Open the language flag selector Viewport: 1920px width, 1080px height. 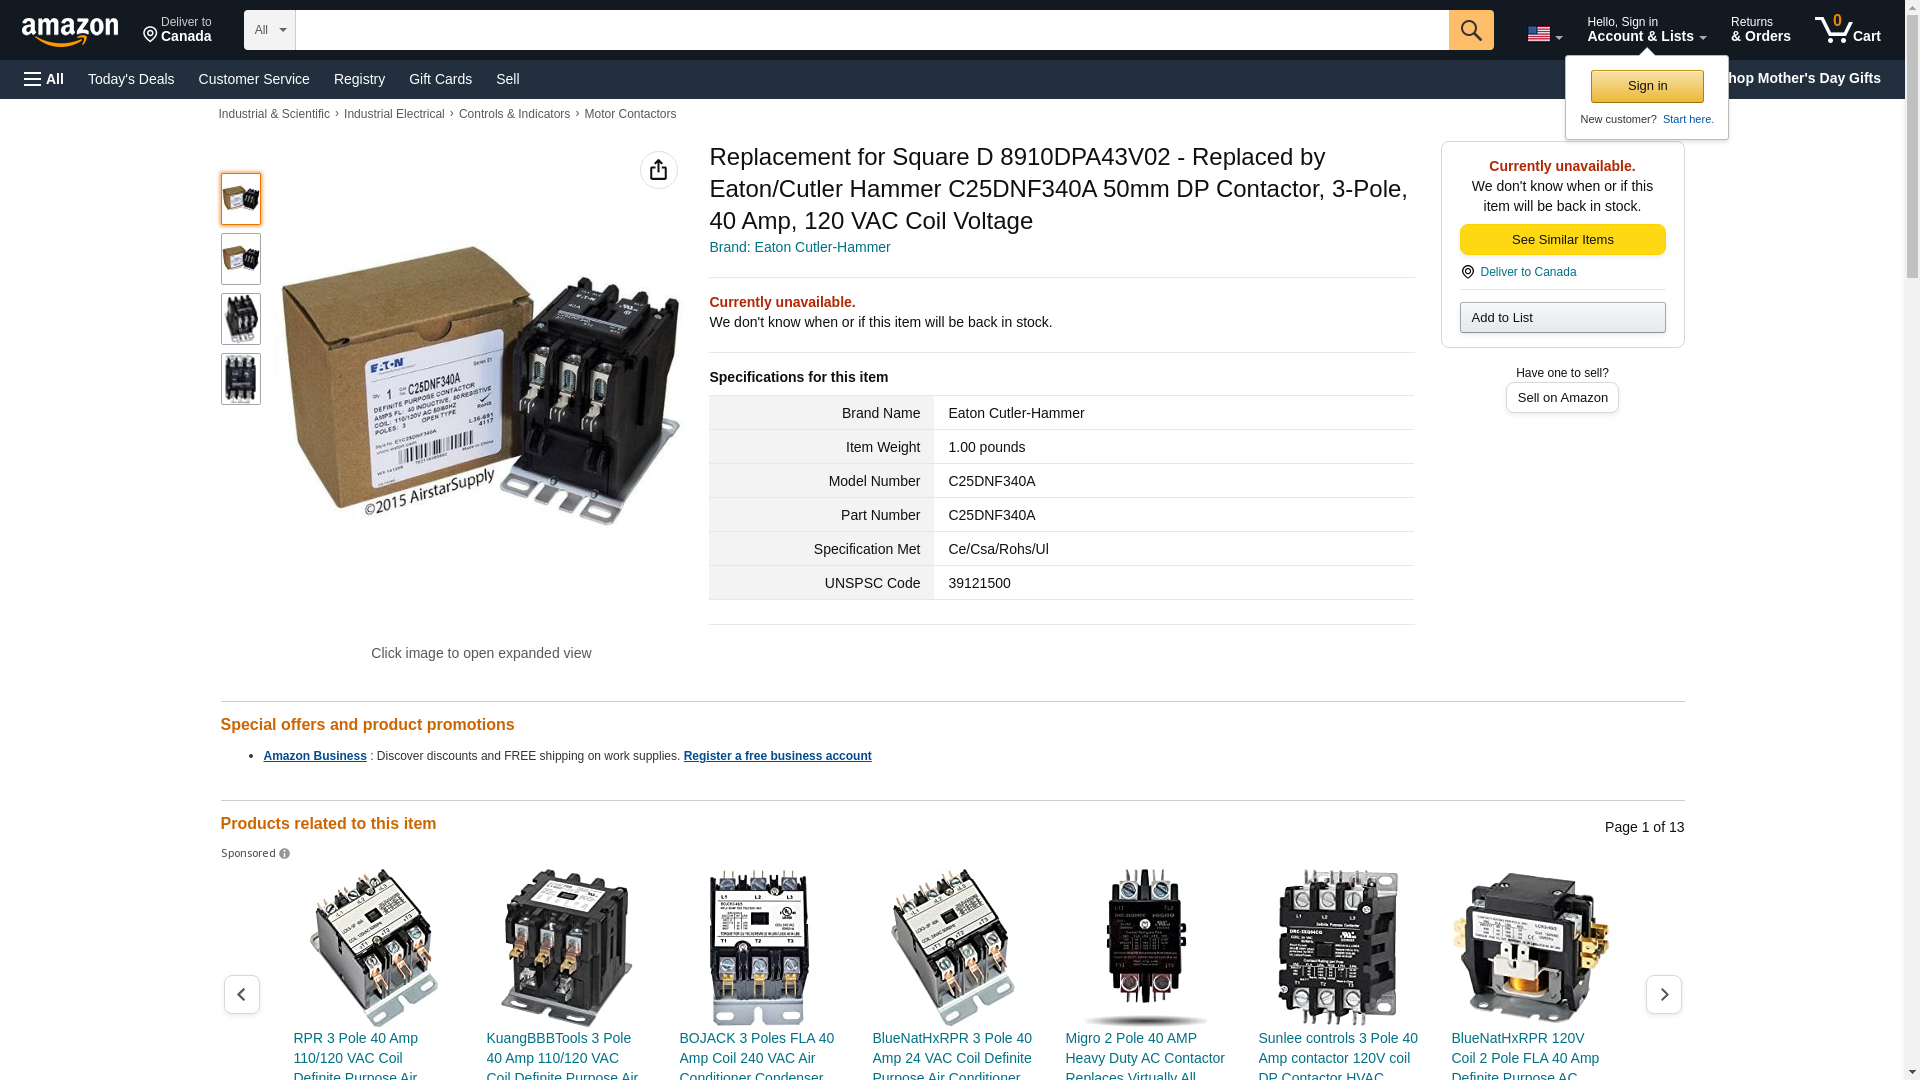(1544, 34)
